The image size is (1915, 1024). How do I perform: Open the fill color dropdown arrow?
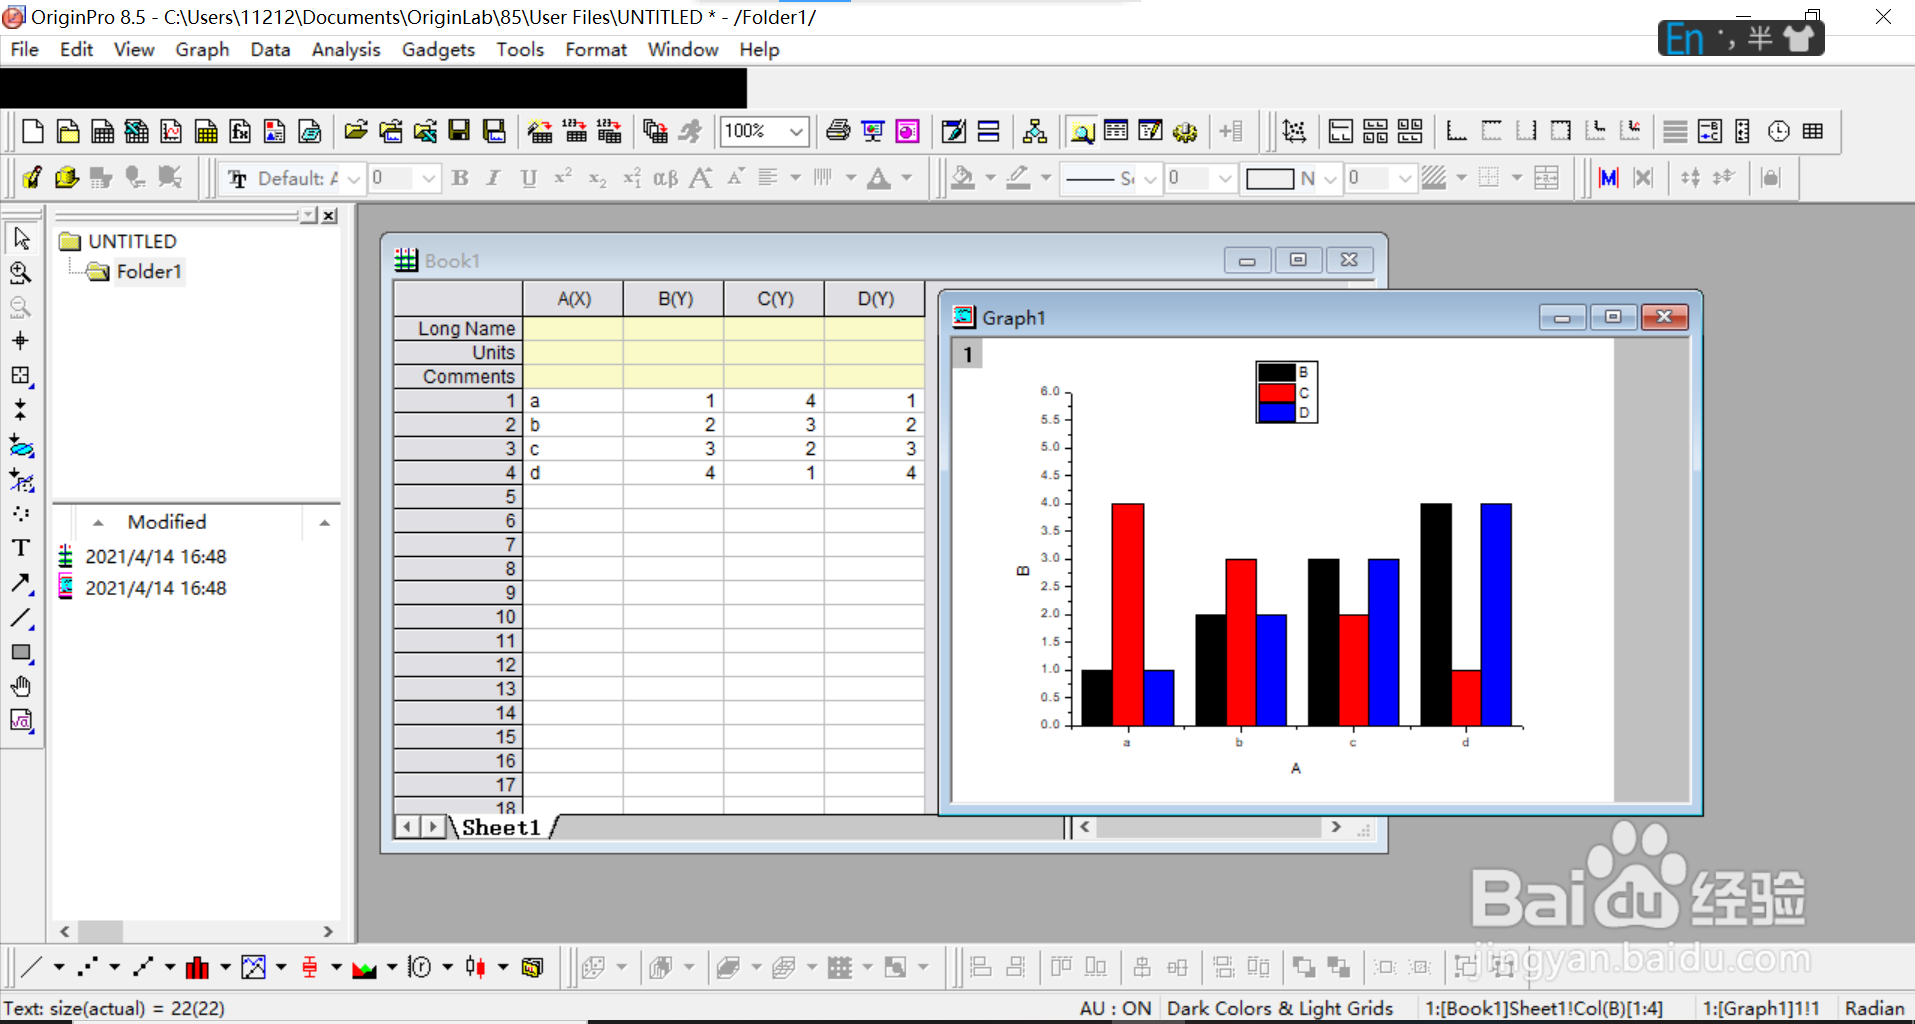point(990,178)
